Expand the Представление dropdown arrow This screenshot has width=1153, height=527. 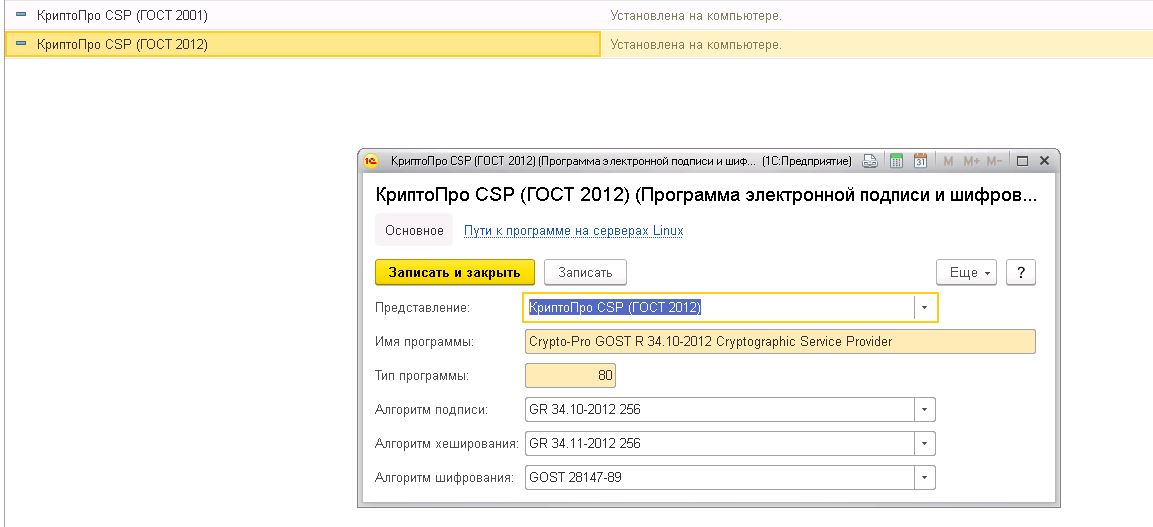(925, 308)
